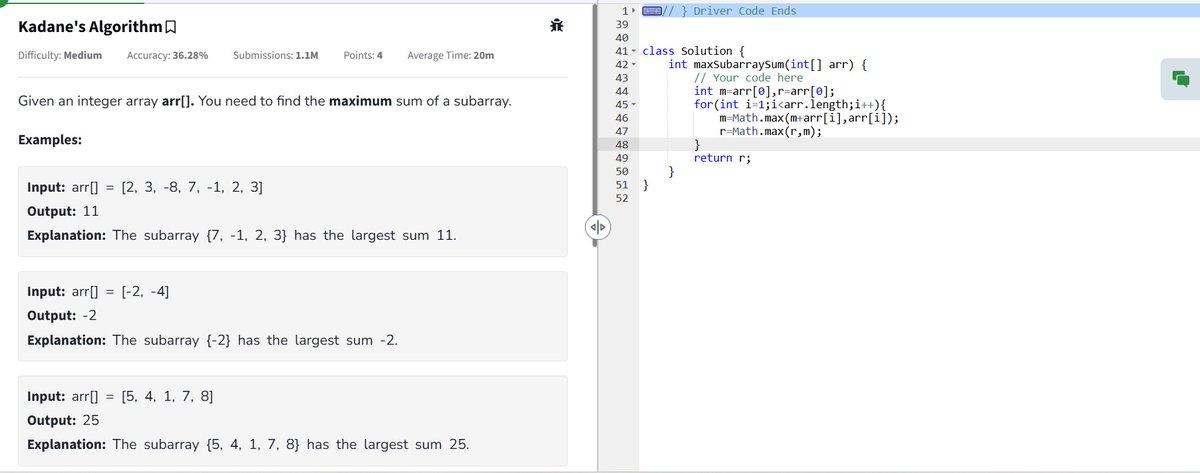
Task: Click the 'Accuracy: 36.28%' stat
Action: [x=167, y=55]
